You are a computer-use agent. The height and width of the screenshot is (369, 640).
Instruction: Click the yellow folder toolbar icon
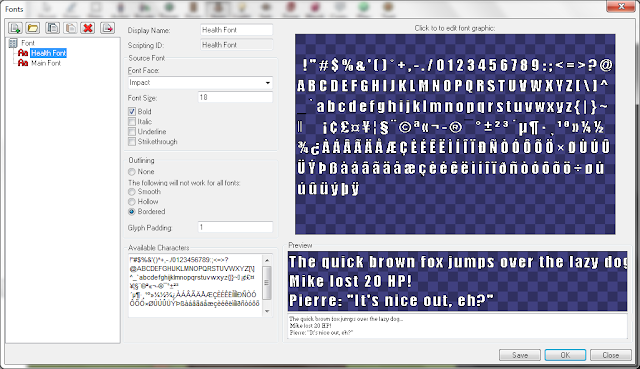point(33,28)
